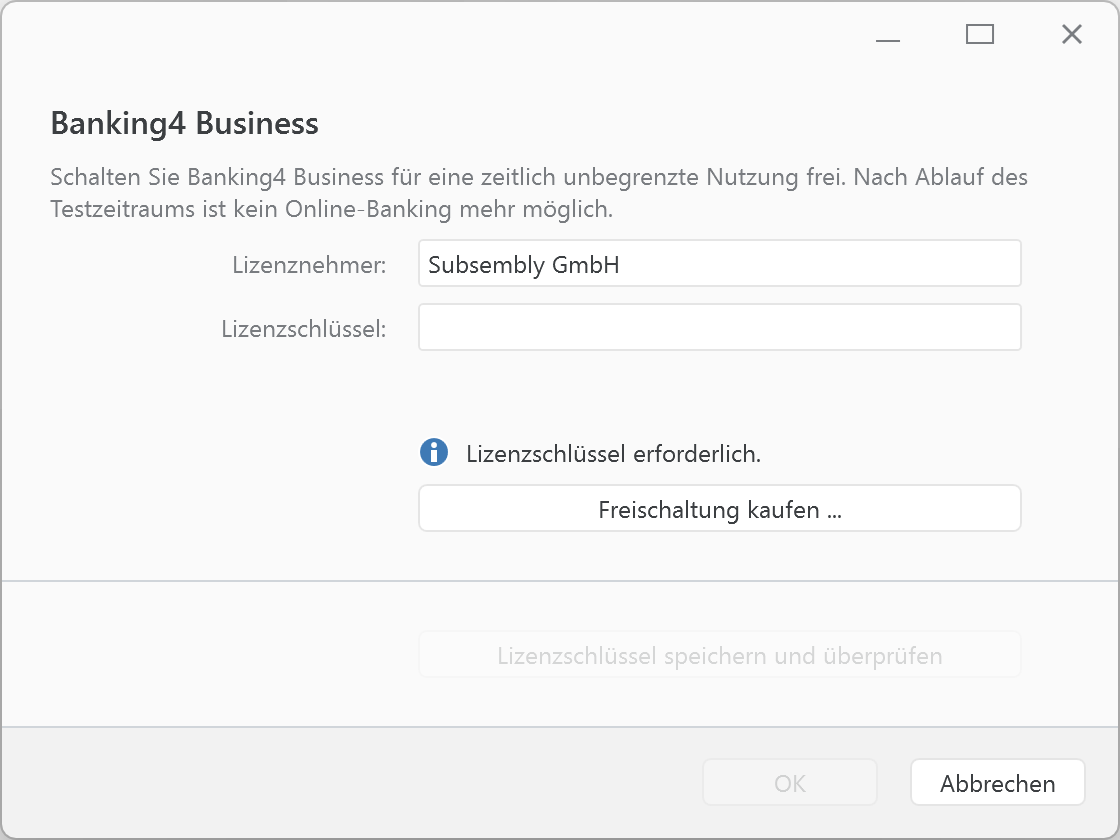Click the Banking4 Business dialog heading
1120x840 pixels.
(184, 123)
